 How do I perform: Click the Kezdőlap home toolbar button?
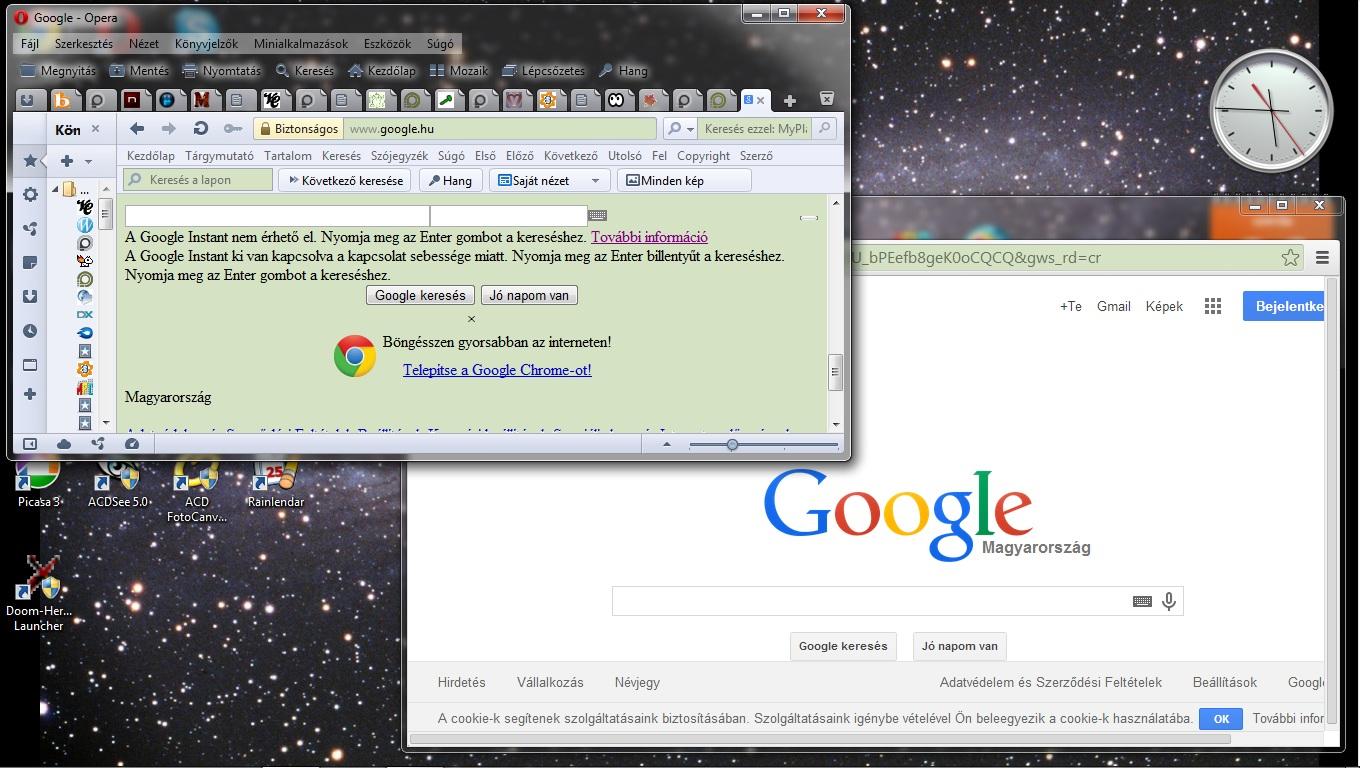point(381,71)
